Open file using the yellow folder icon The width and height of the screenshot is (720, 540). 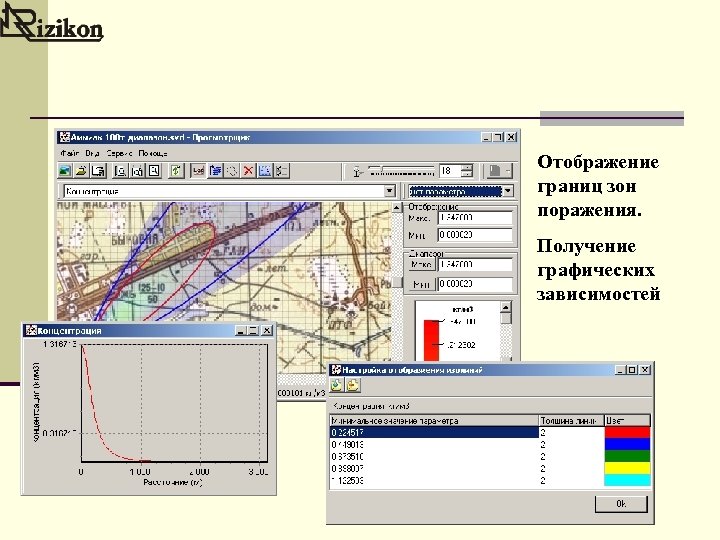(x=81, y=171)
